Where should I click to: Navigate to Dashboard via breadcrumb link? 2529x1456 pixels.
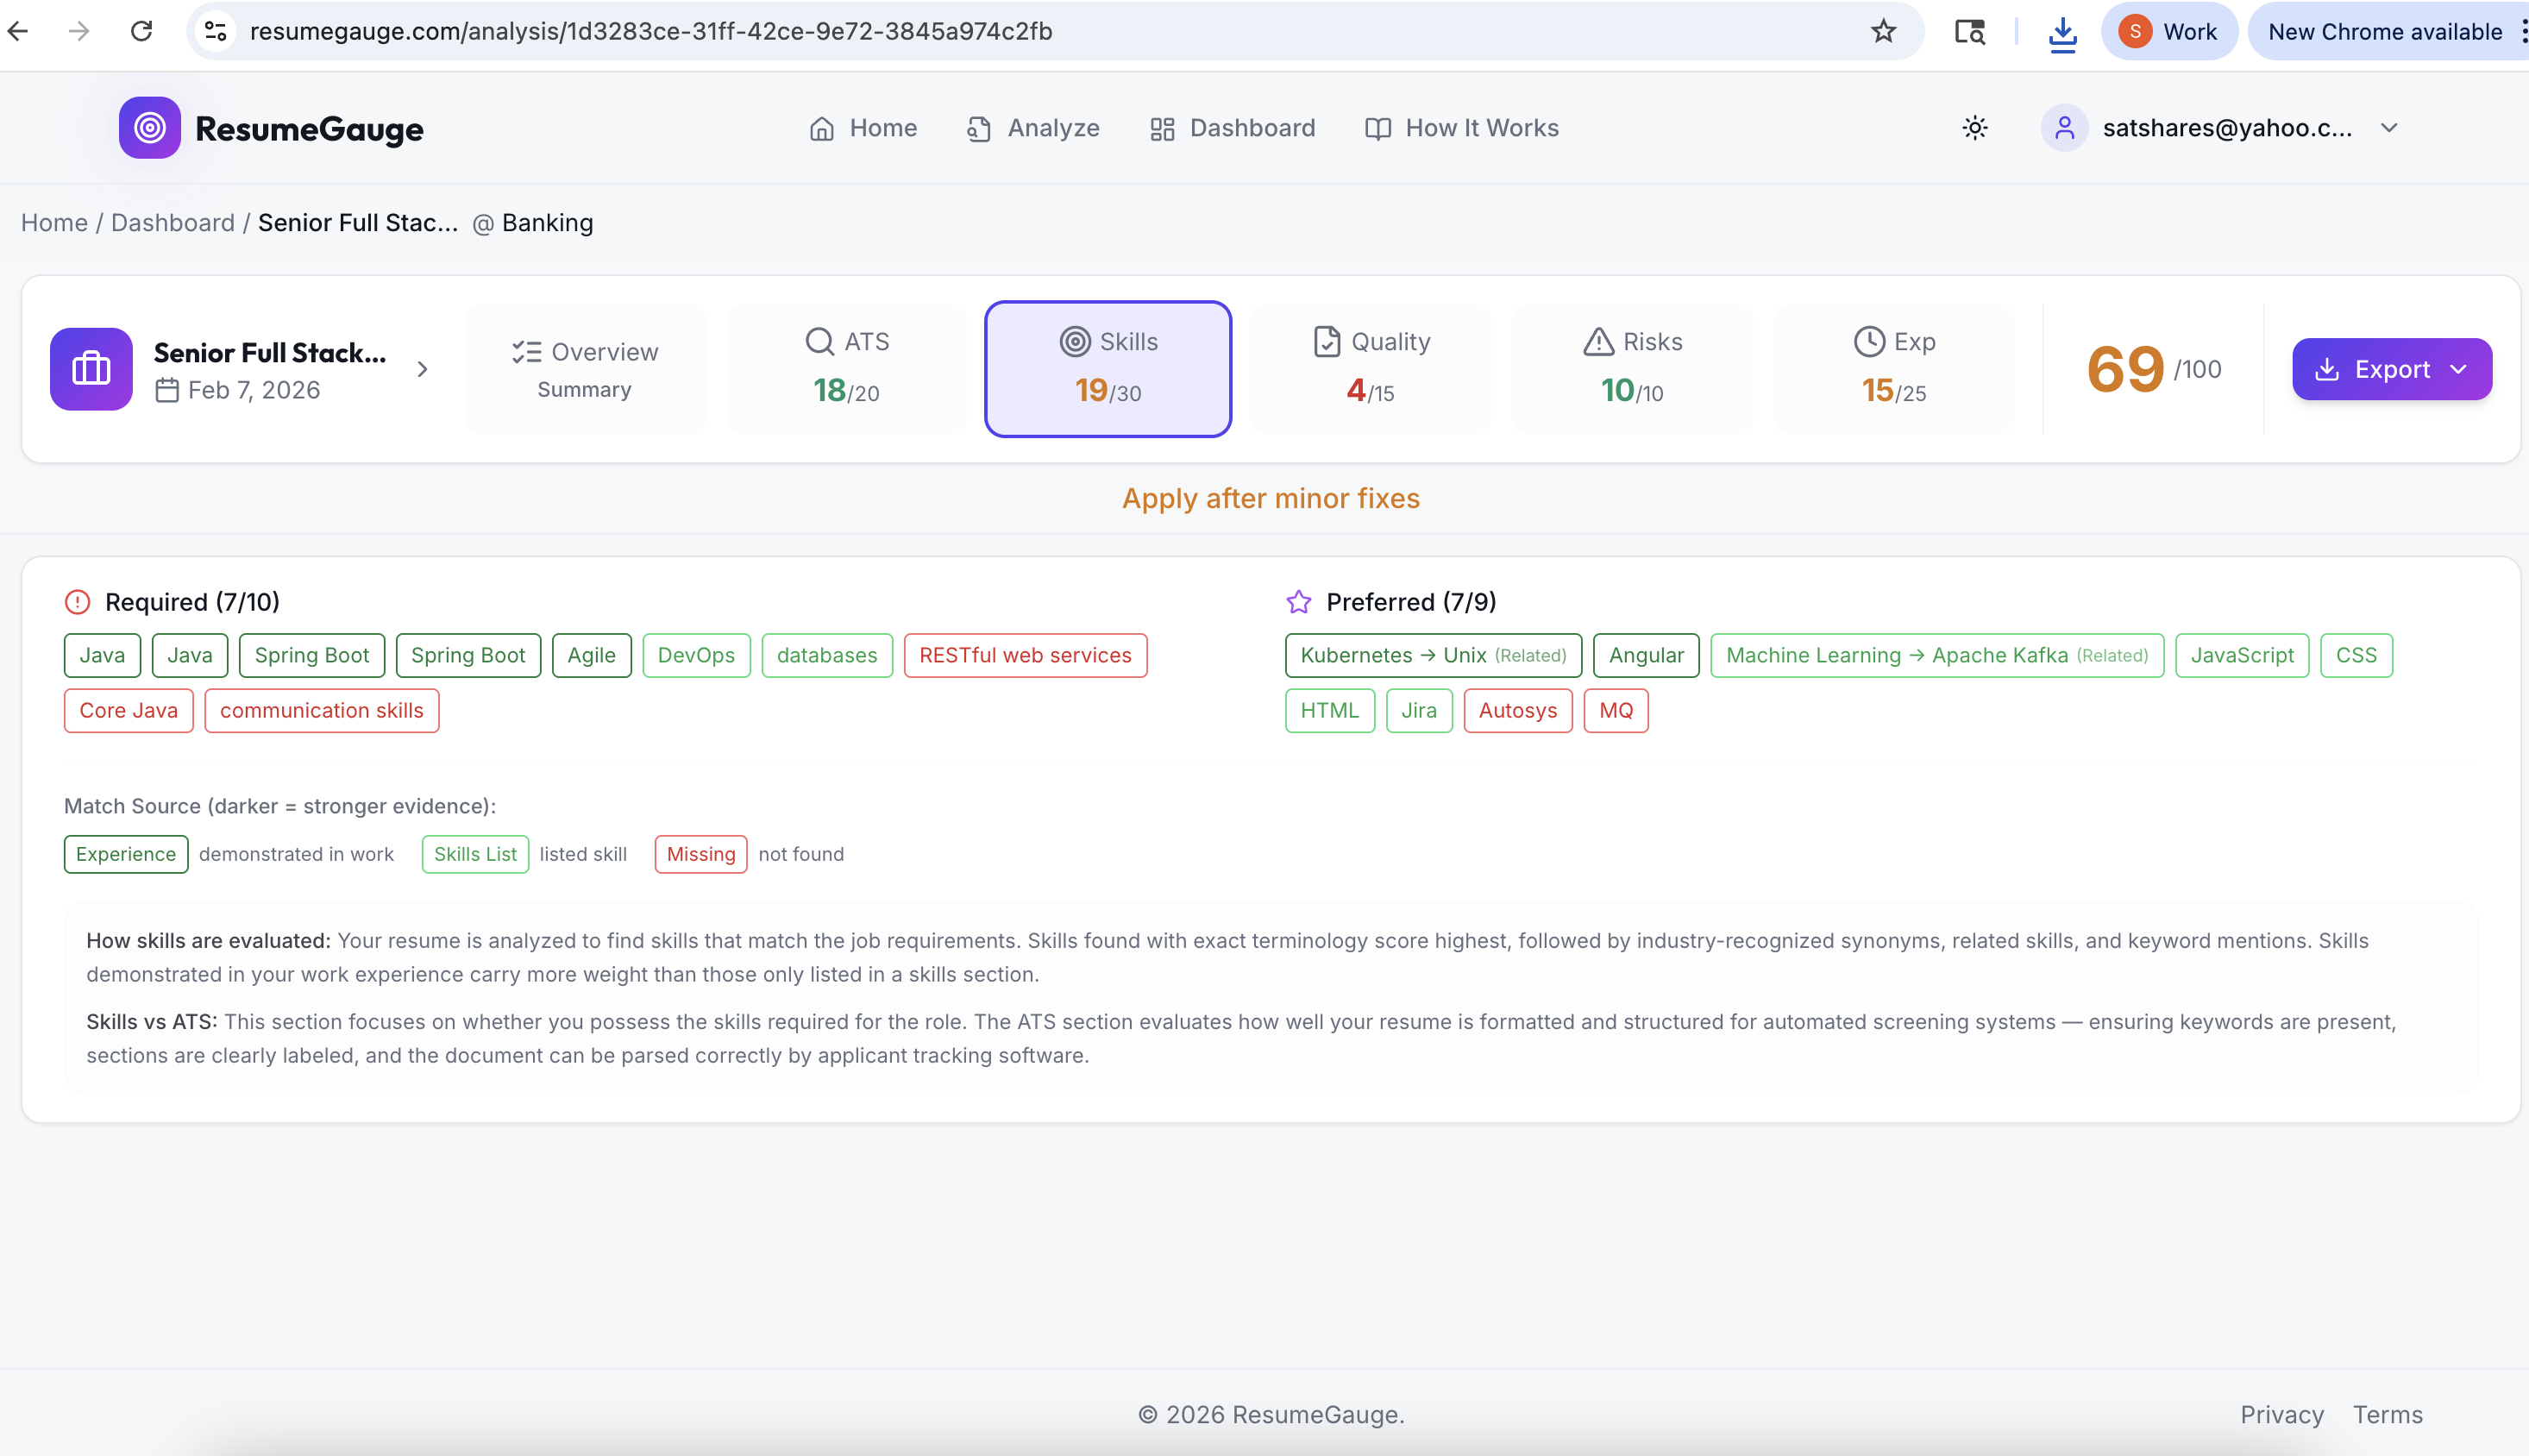pos(173,222)
